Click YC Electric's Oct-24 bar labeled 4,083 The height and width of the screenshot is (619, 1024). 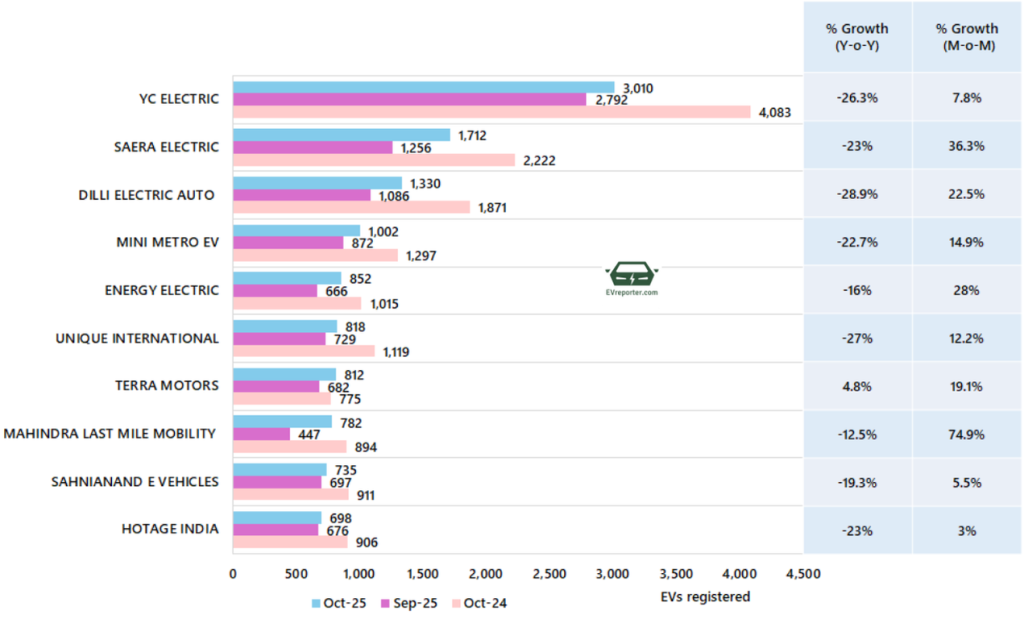[491, 112]
